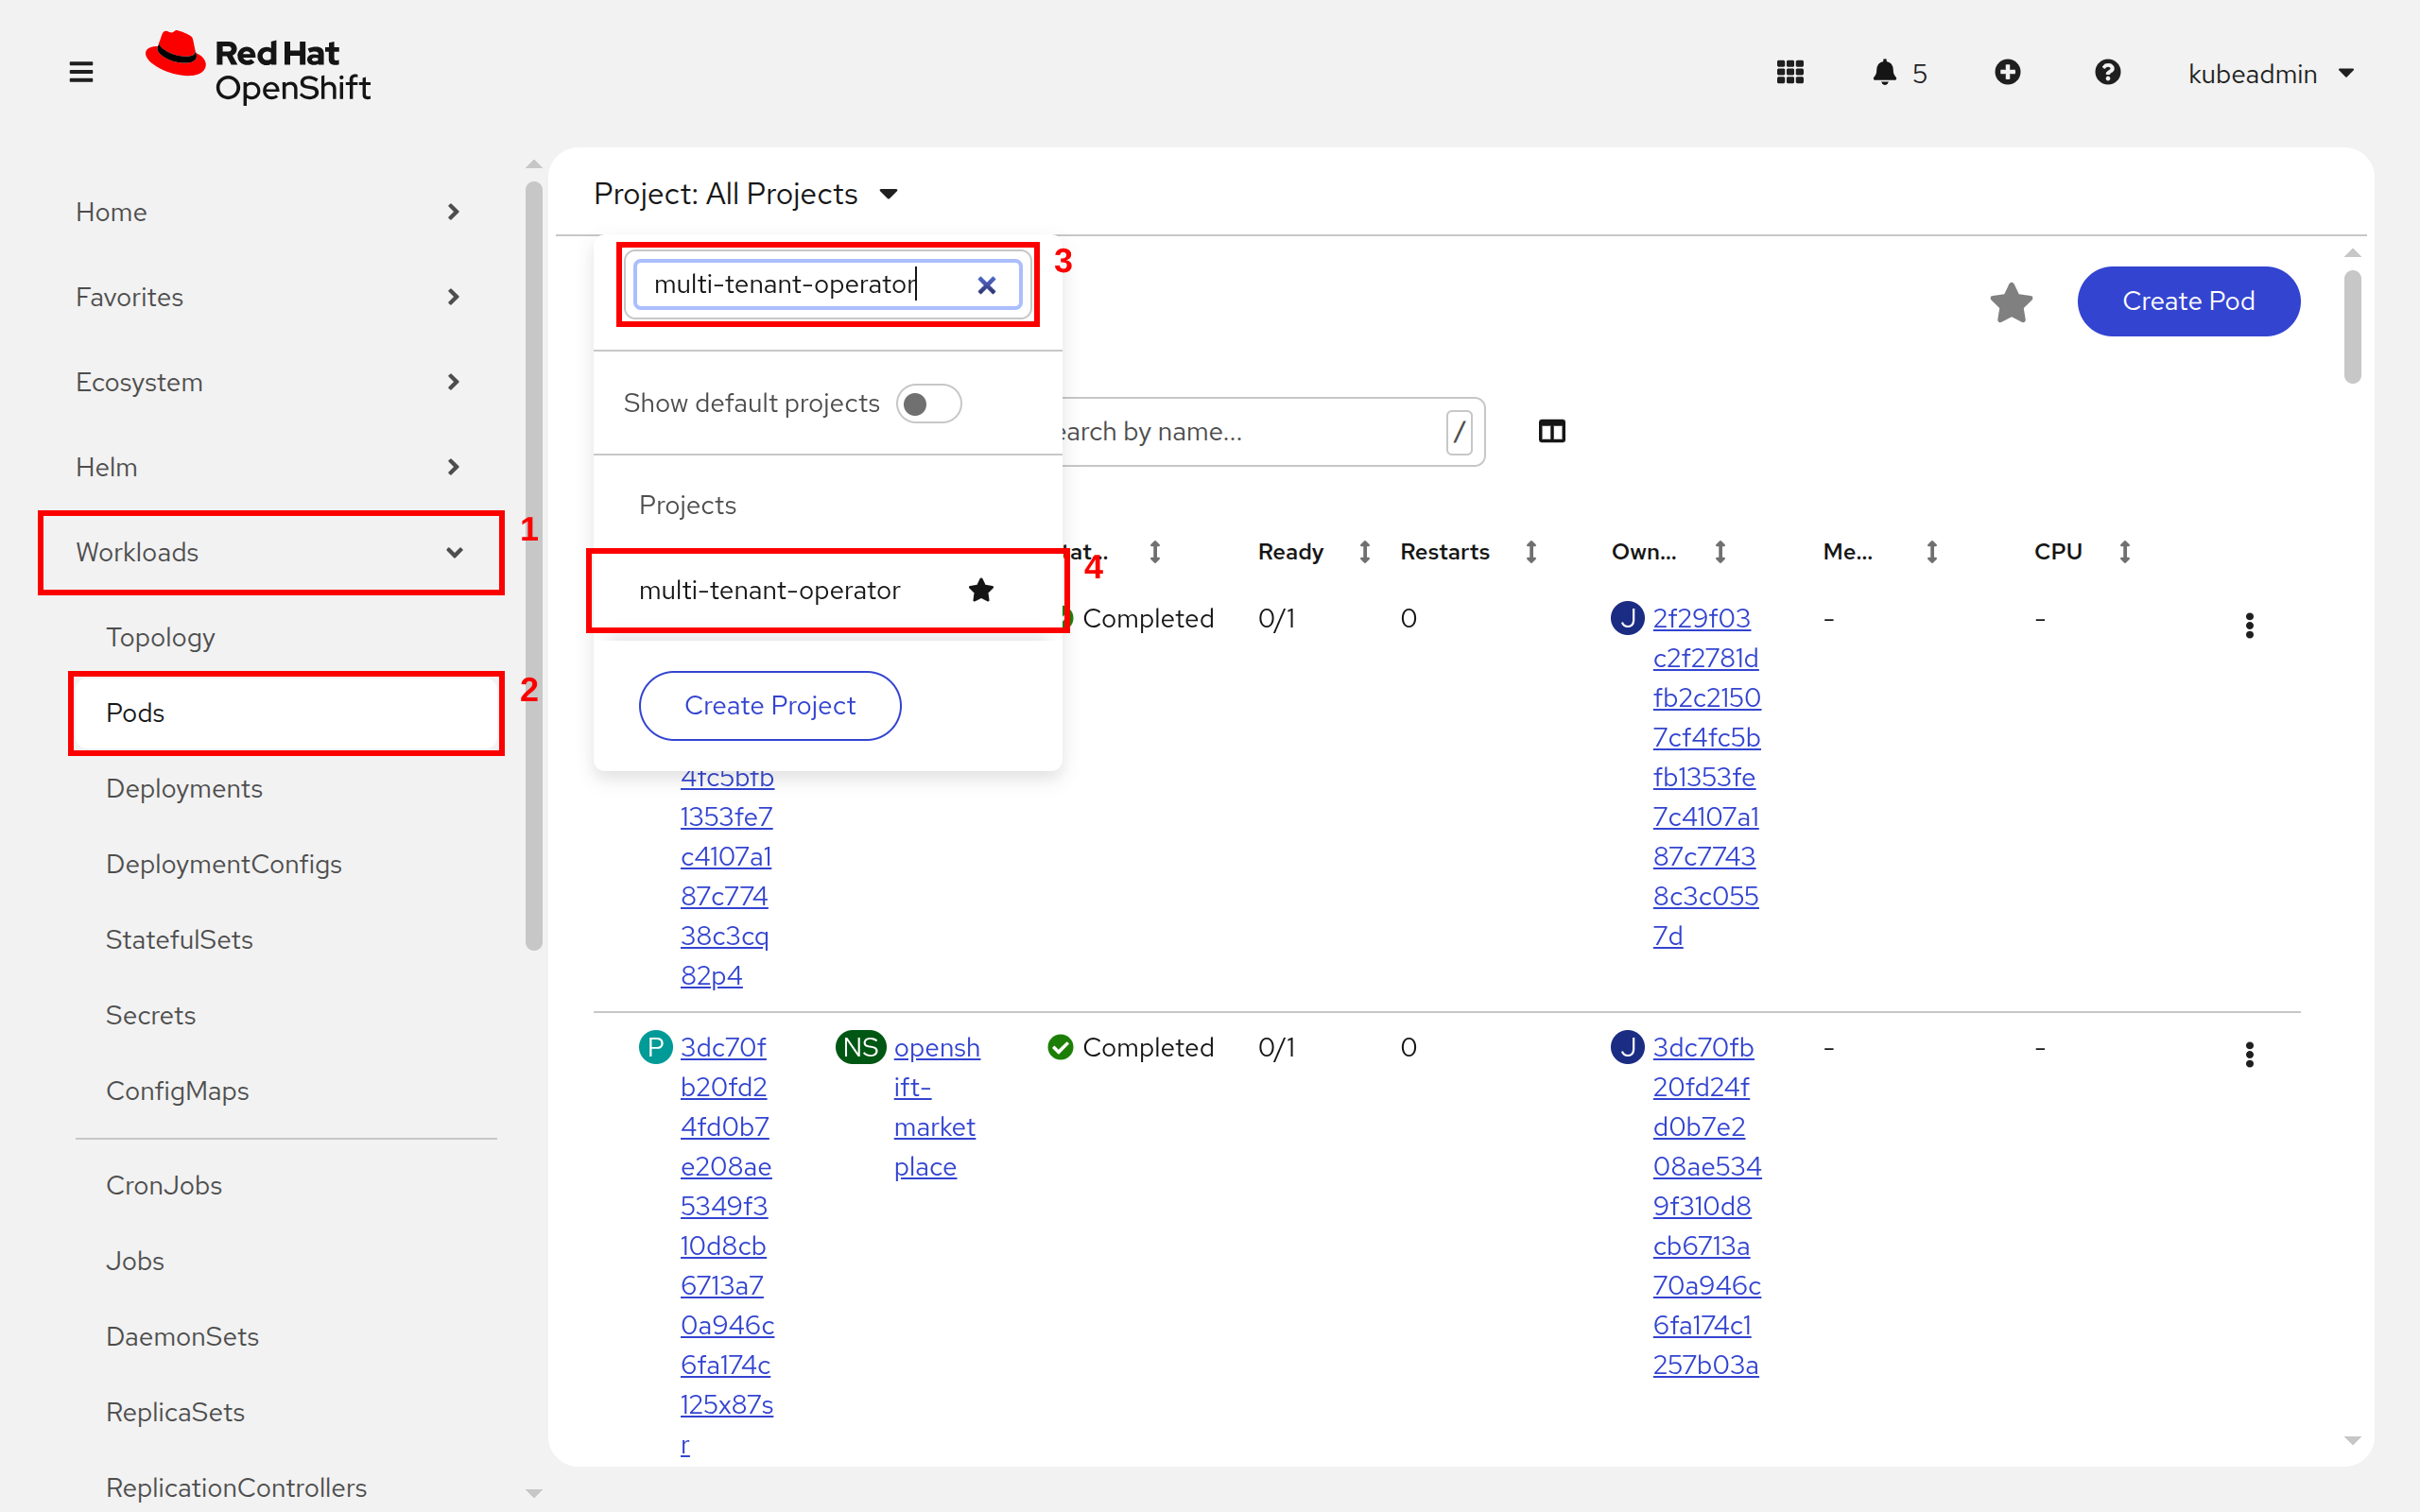Click the Red Hat OpenShift logo
The image size is (2420, 1512).
(258, 68)
